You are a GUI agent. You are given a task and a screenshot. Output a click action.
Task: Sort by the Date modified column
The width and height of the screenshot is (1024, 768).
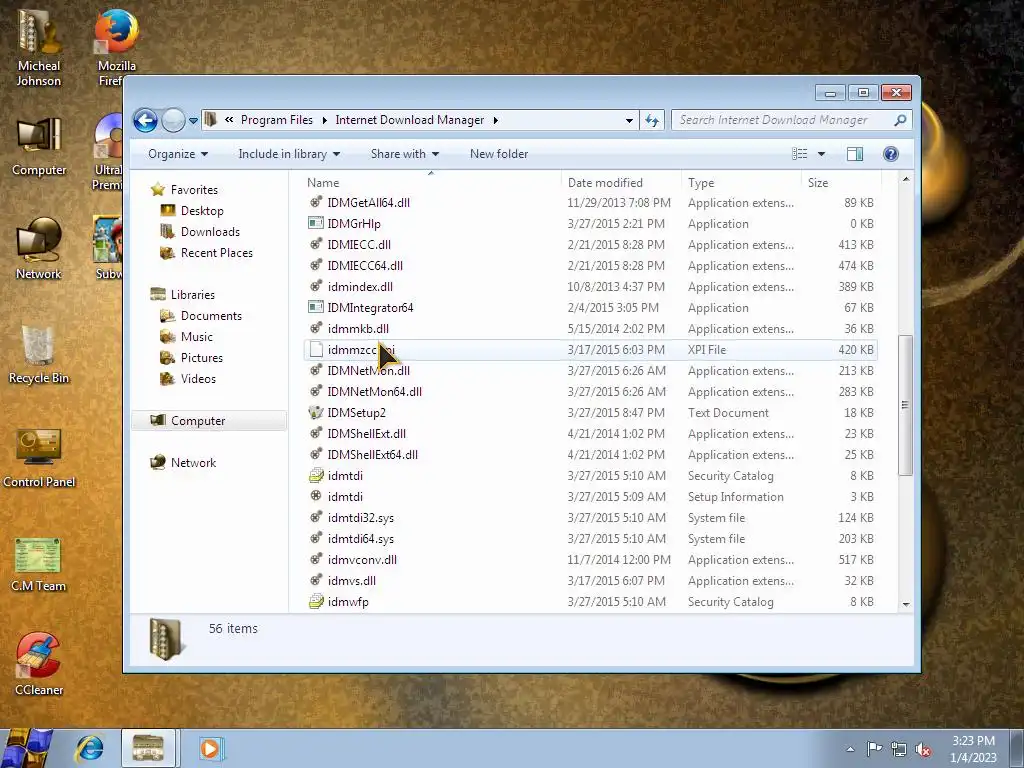tap(605, 183)
